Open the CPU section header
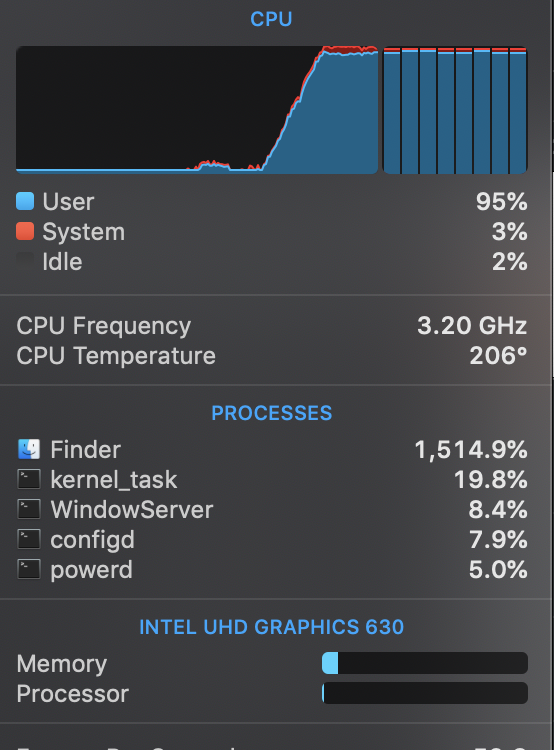The image size is (554, 750). (271, 19)
